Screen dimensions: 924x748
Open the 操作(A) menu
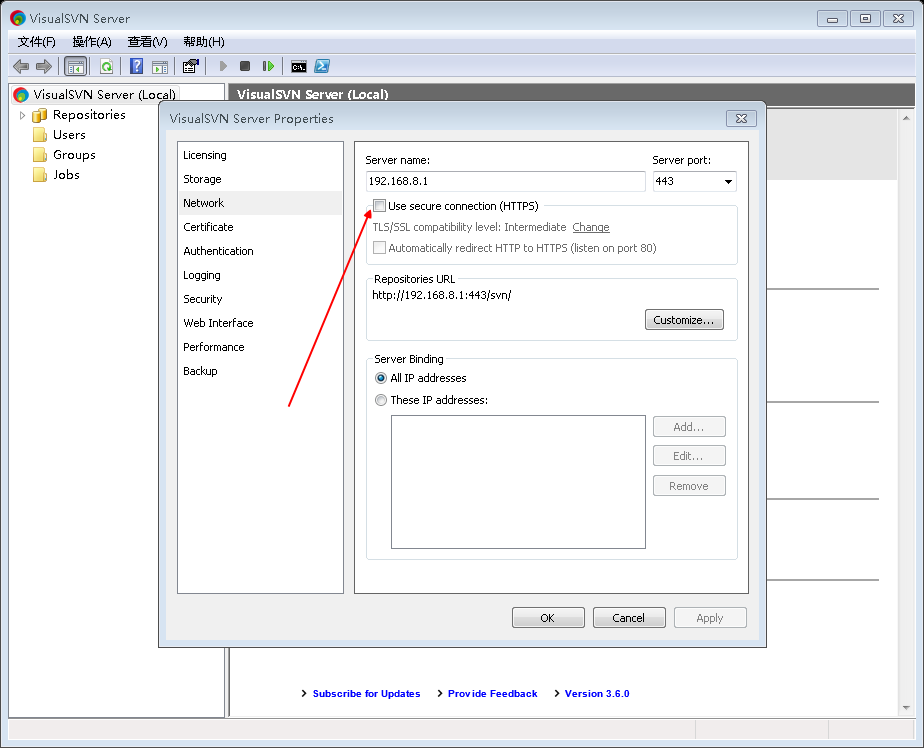92,42
